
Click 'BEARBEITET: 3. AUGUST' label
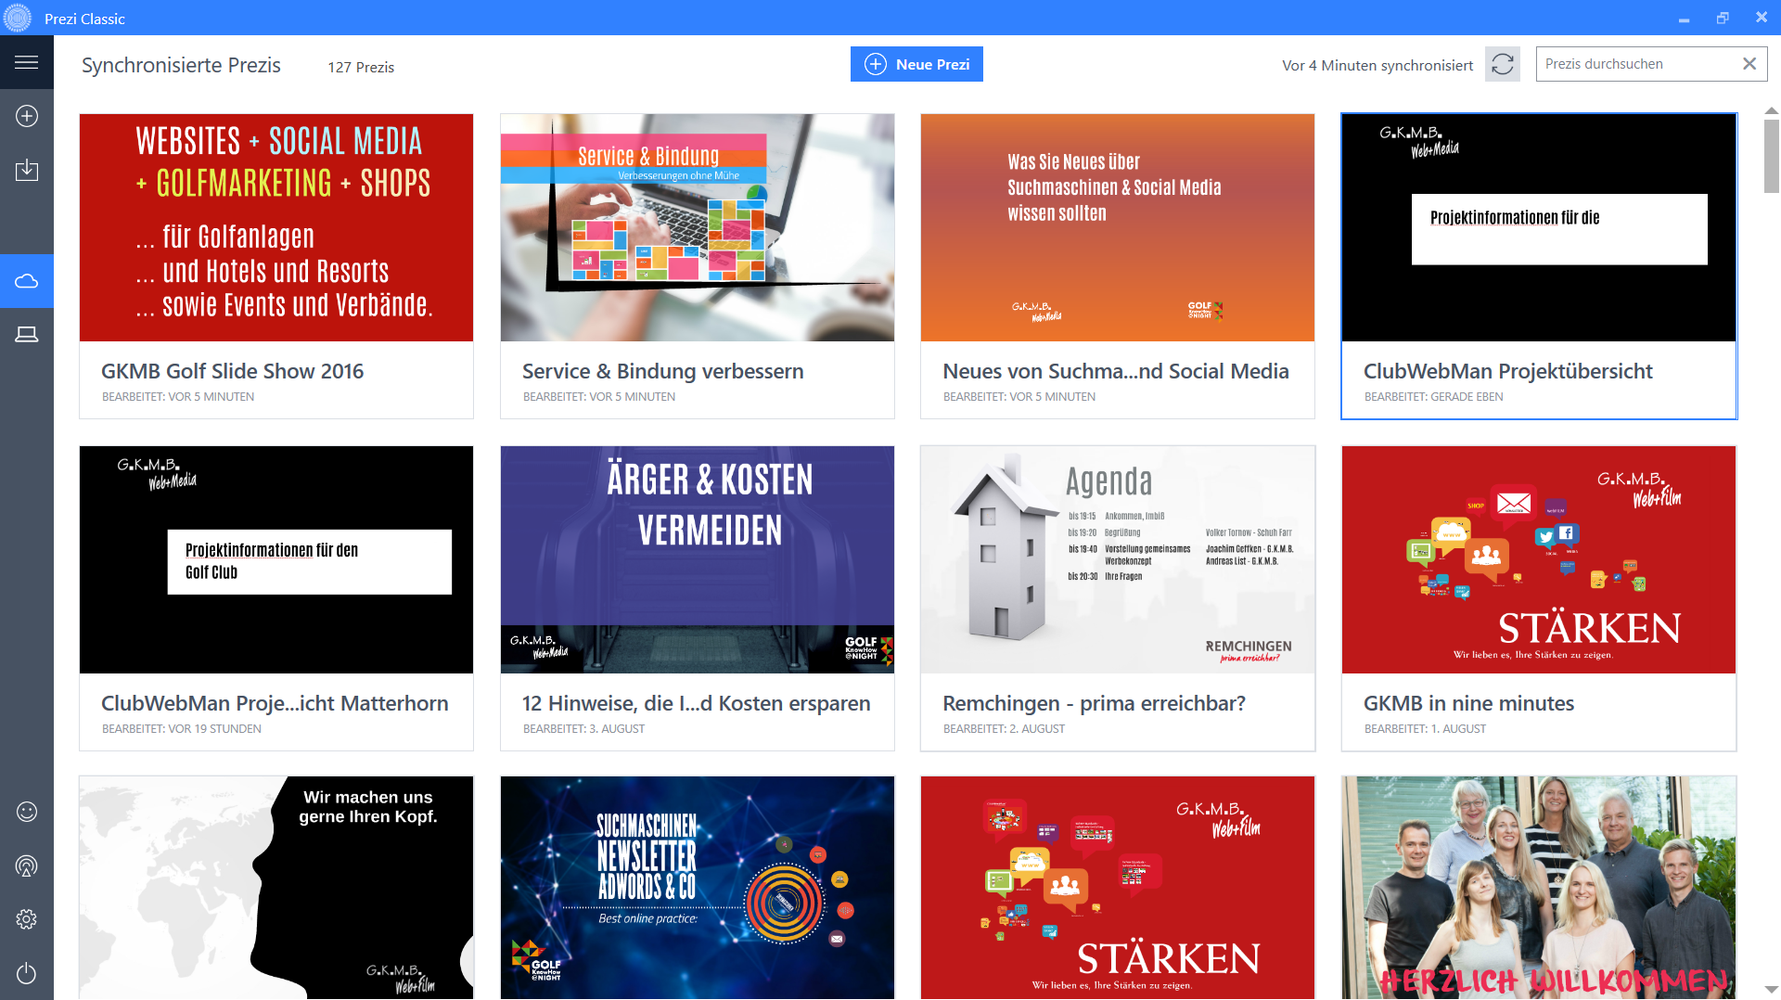click(583, 729)
